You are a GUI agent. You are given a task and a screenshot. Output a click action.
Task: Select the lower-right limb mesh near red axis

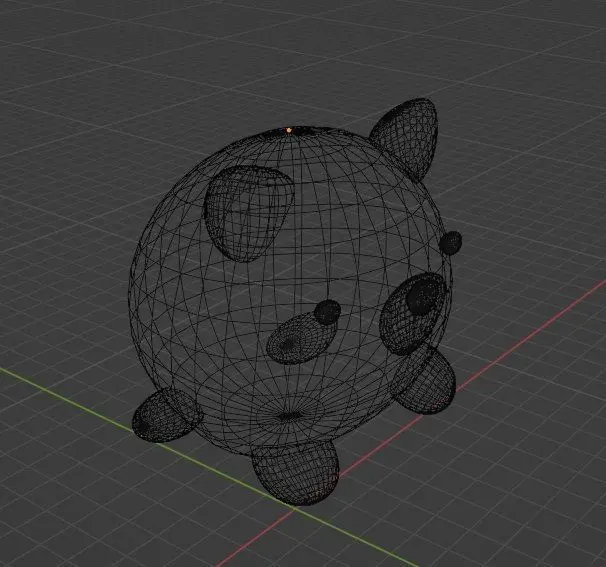click(424, 378)
